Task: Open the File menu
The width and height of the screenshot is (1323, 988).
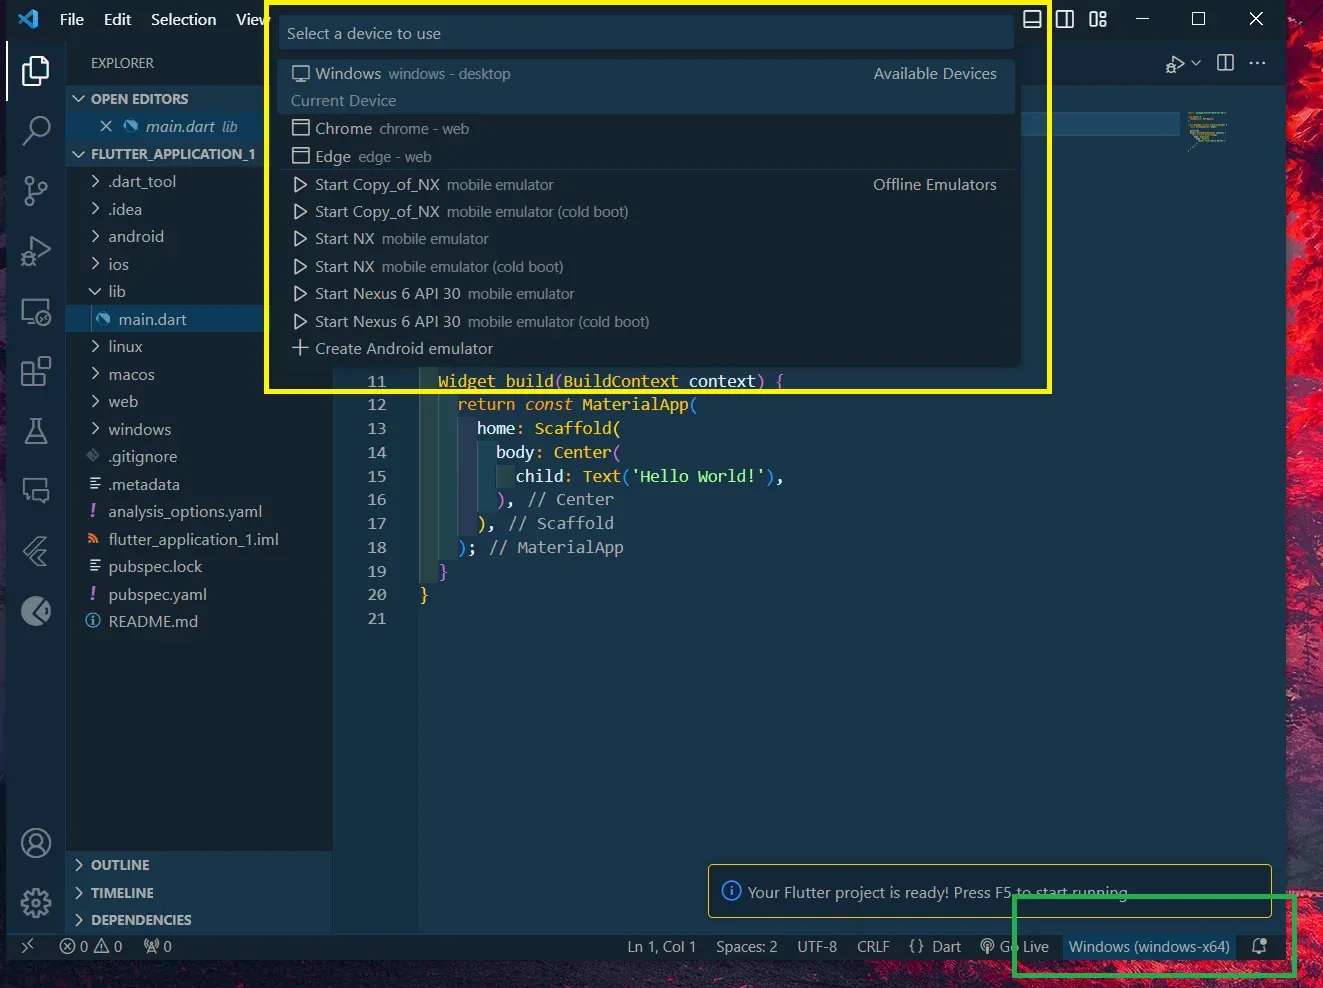Action: click(x=72, y=19)
